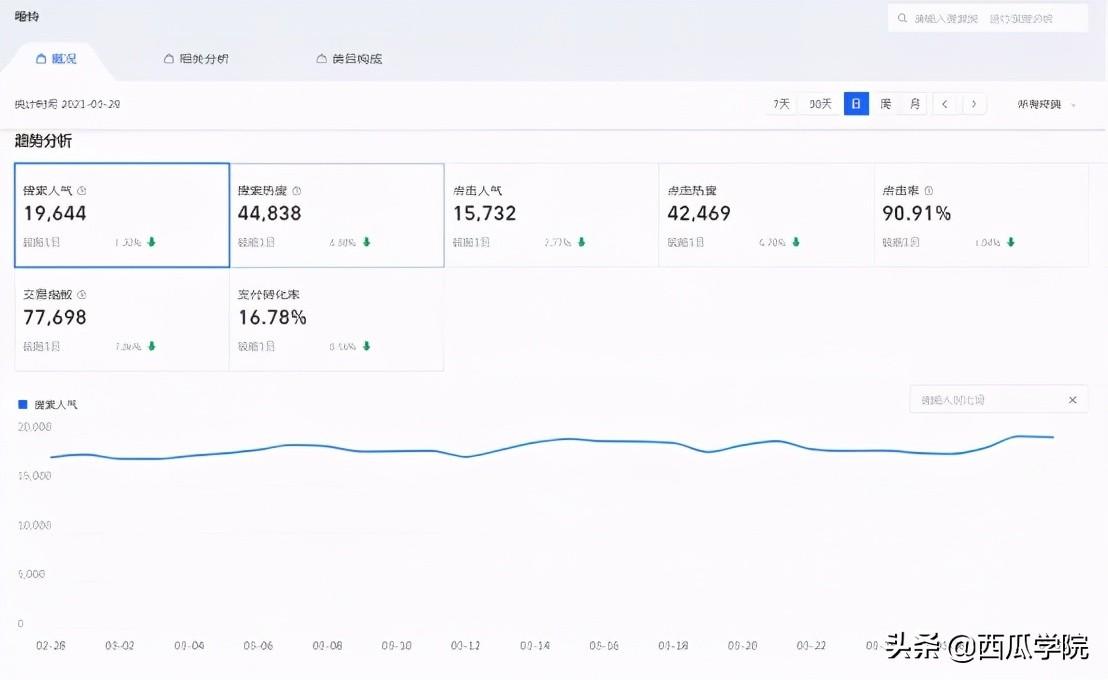1108x680 pixels.
Task: Select the active blue 日 granularity button
Action: point(856,104)
